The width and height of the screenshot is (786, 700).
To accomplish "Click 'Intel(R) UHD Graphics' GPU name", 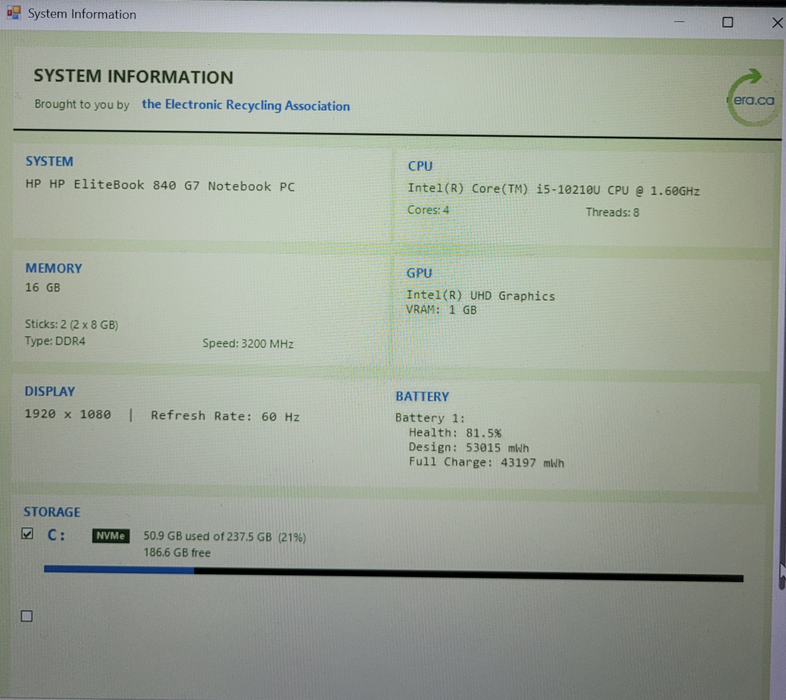I will (481, 295).
